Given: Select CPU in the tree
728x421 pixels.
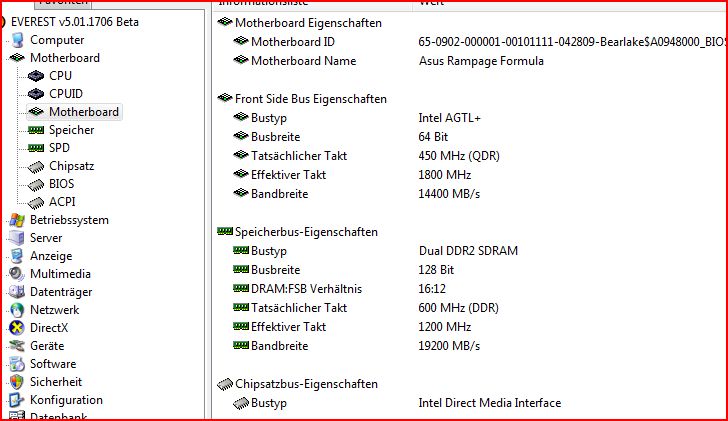Looking at the screenshot, I should coord(60,76).
